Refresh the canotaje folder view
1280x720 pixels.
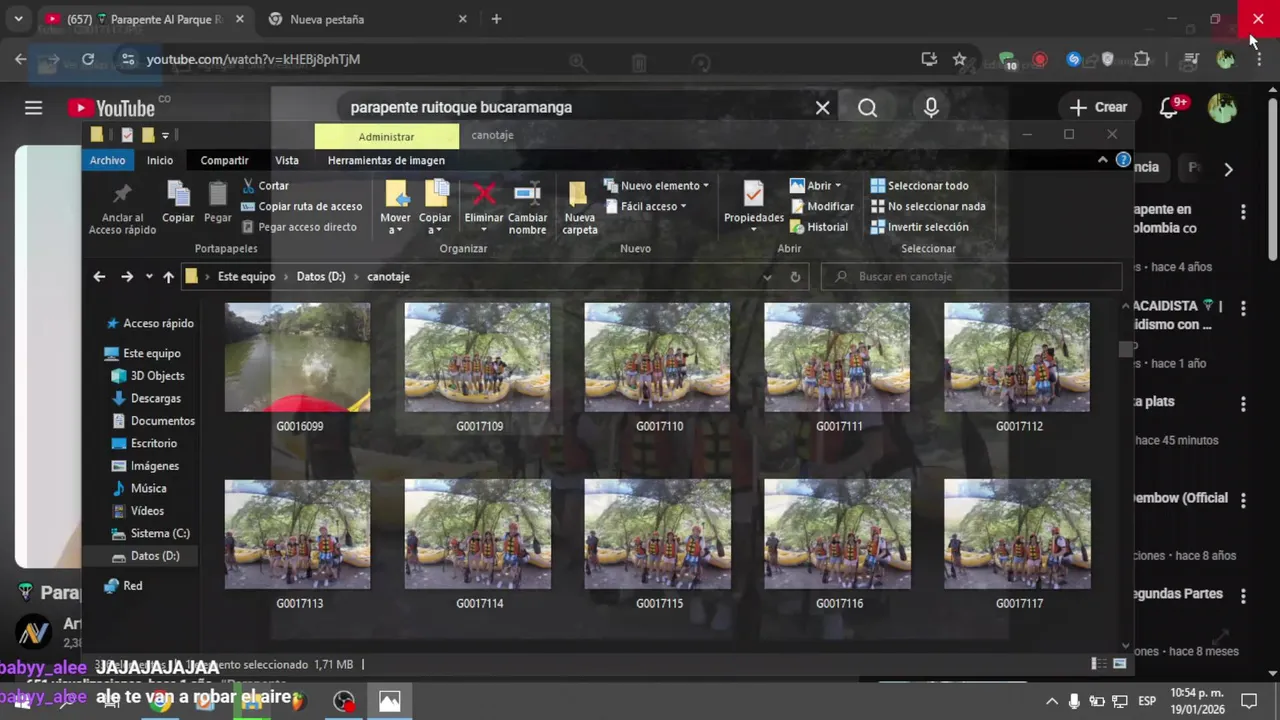[x=795, y=277]
